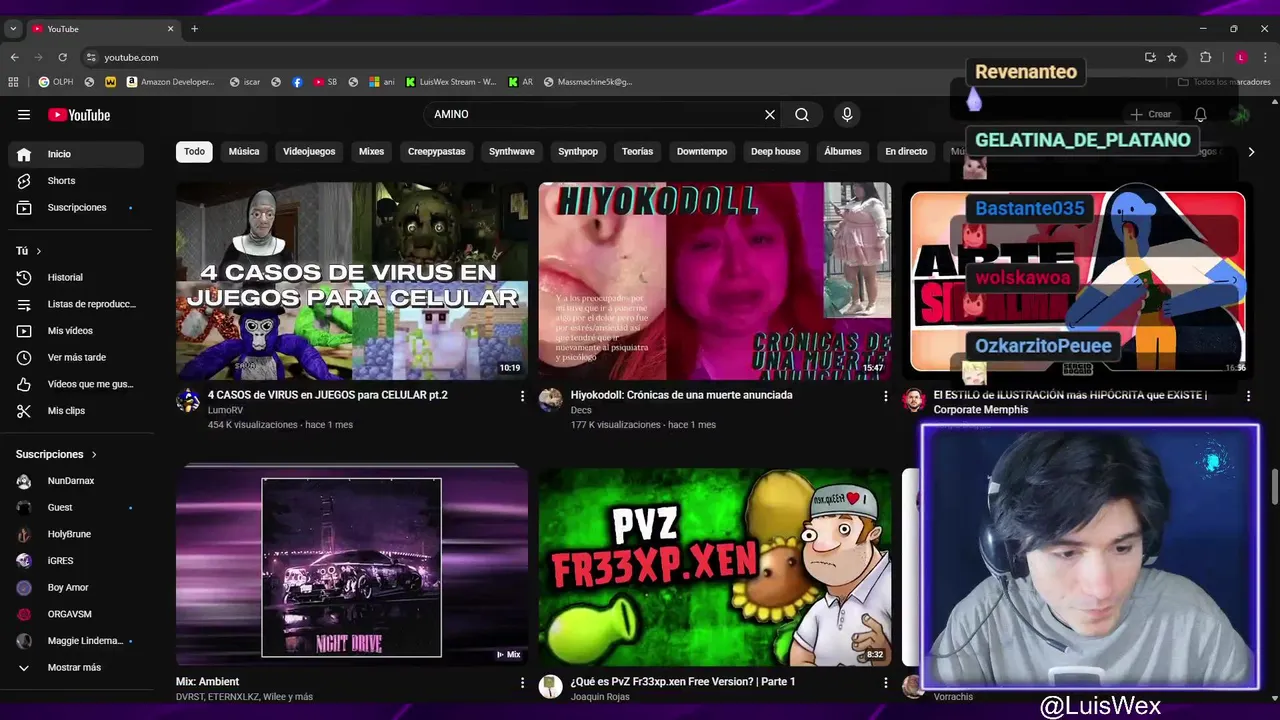The image size is (1280, 720).
Task: Select the Deep house filter chip
Action: click(776, 152)
